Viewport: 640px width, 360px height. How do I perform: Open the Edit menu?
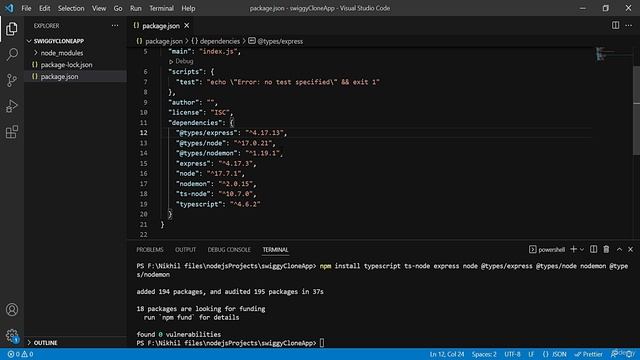(x=44, y=8)
